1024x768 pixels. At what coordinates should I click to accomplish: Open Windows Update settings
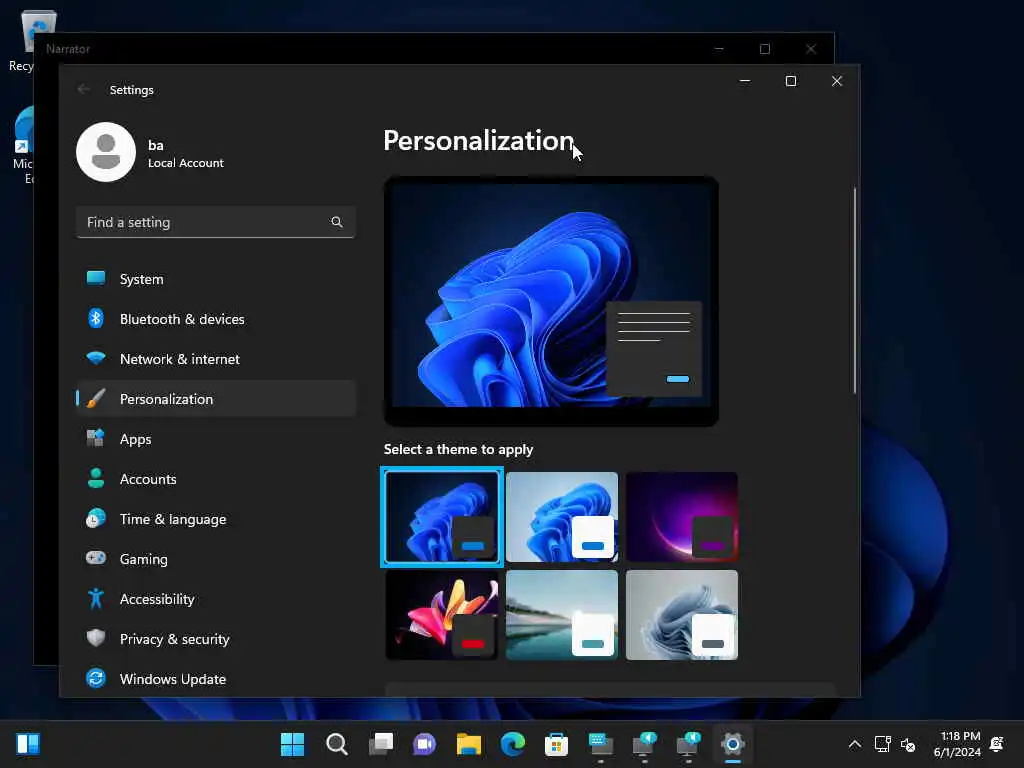pos(216,679)
